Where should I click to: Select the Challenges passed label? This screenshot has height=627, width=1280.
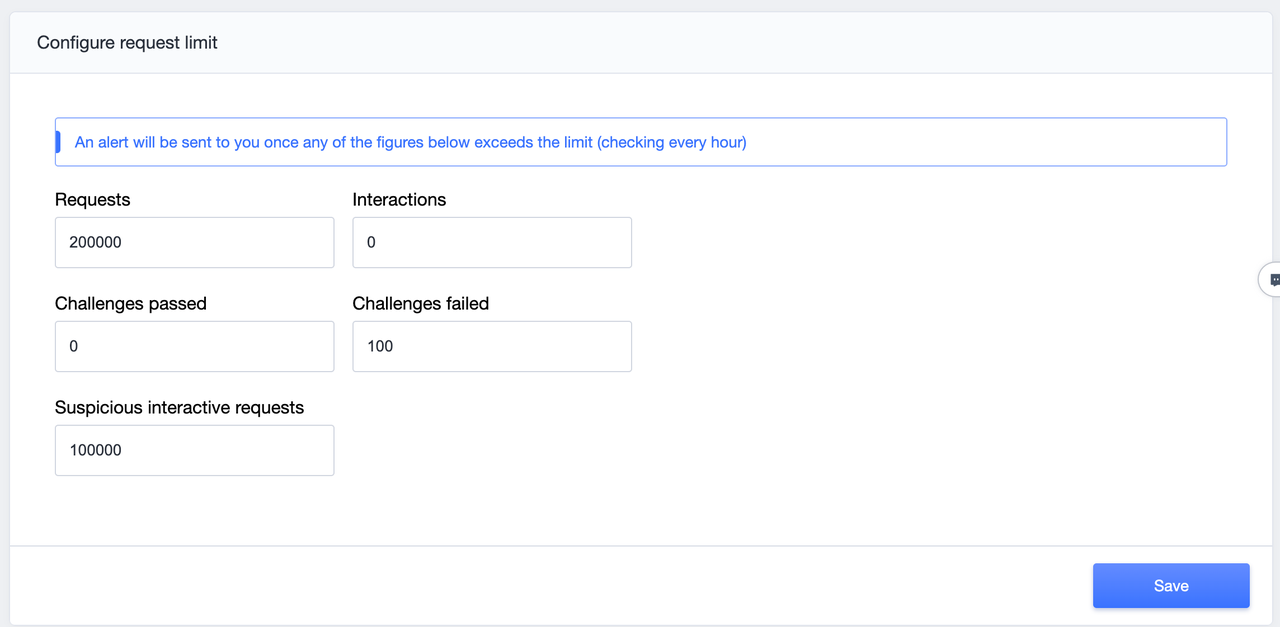(131, 304)
